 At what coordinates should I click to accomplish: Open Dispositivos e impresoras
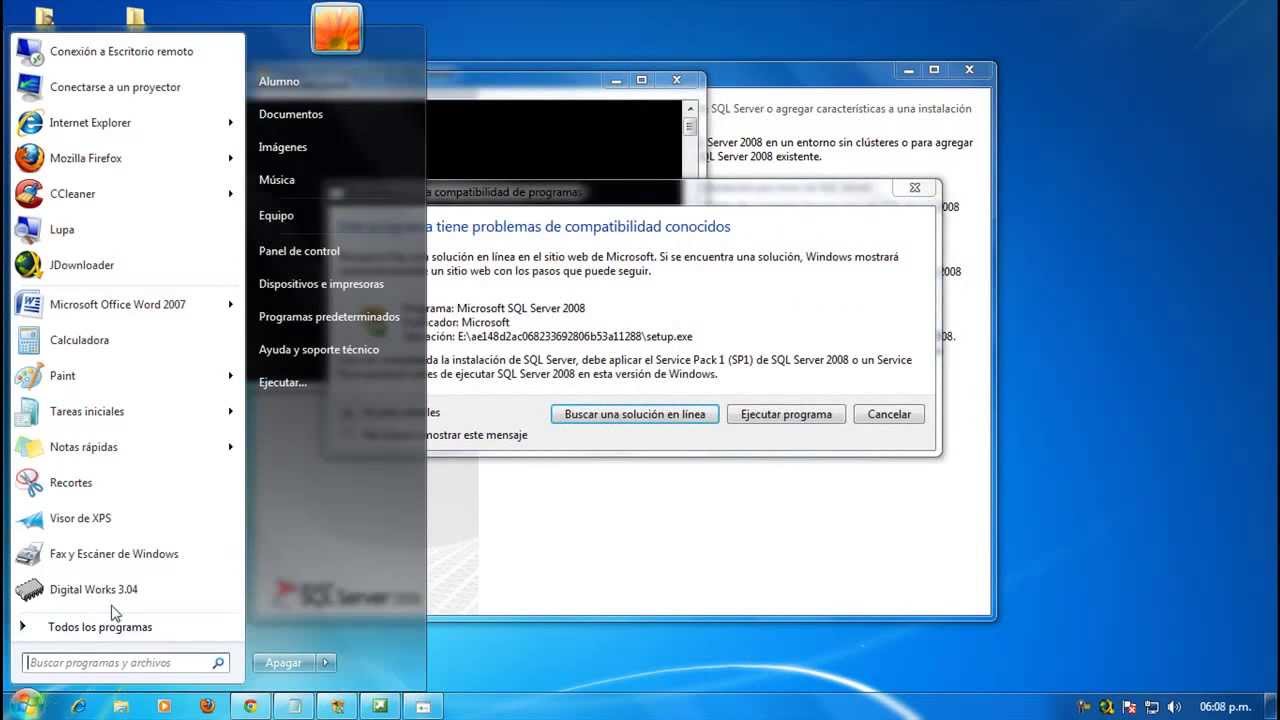pyautogui.click(x=321, y=284)
